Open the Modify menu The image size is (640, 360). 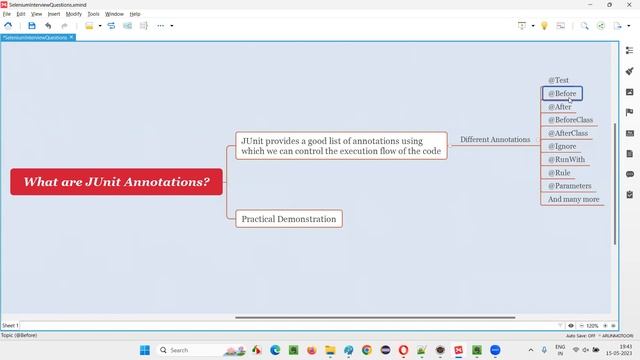pos(73,14)
